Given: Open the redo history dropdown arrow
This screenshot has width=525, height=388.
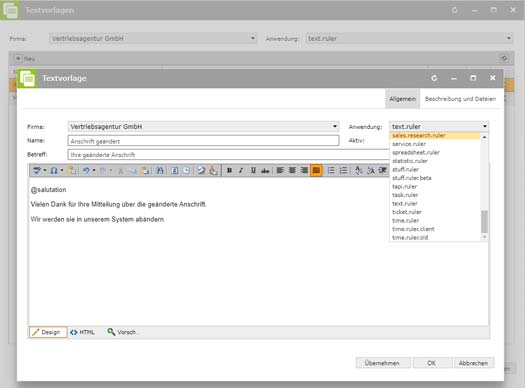Looking at the screenshot, I should coord(111,170).
